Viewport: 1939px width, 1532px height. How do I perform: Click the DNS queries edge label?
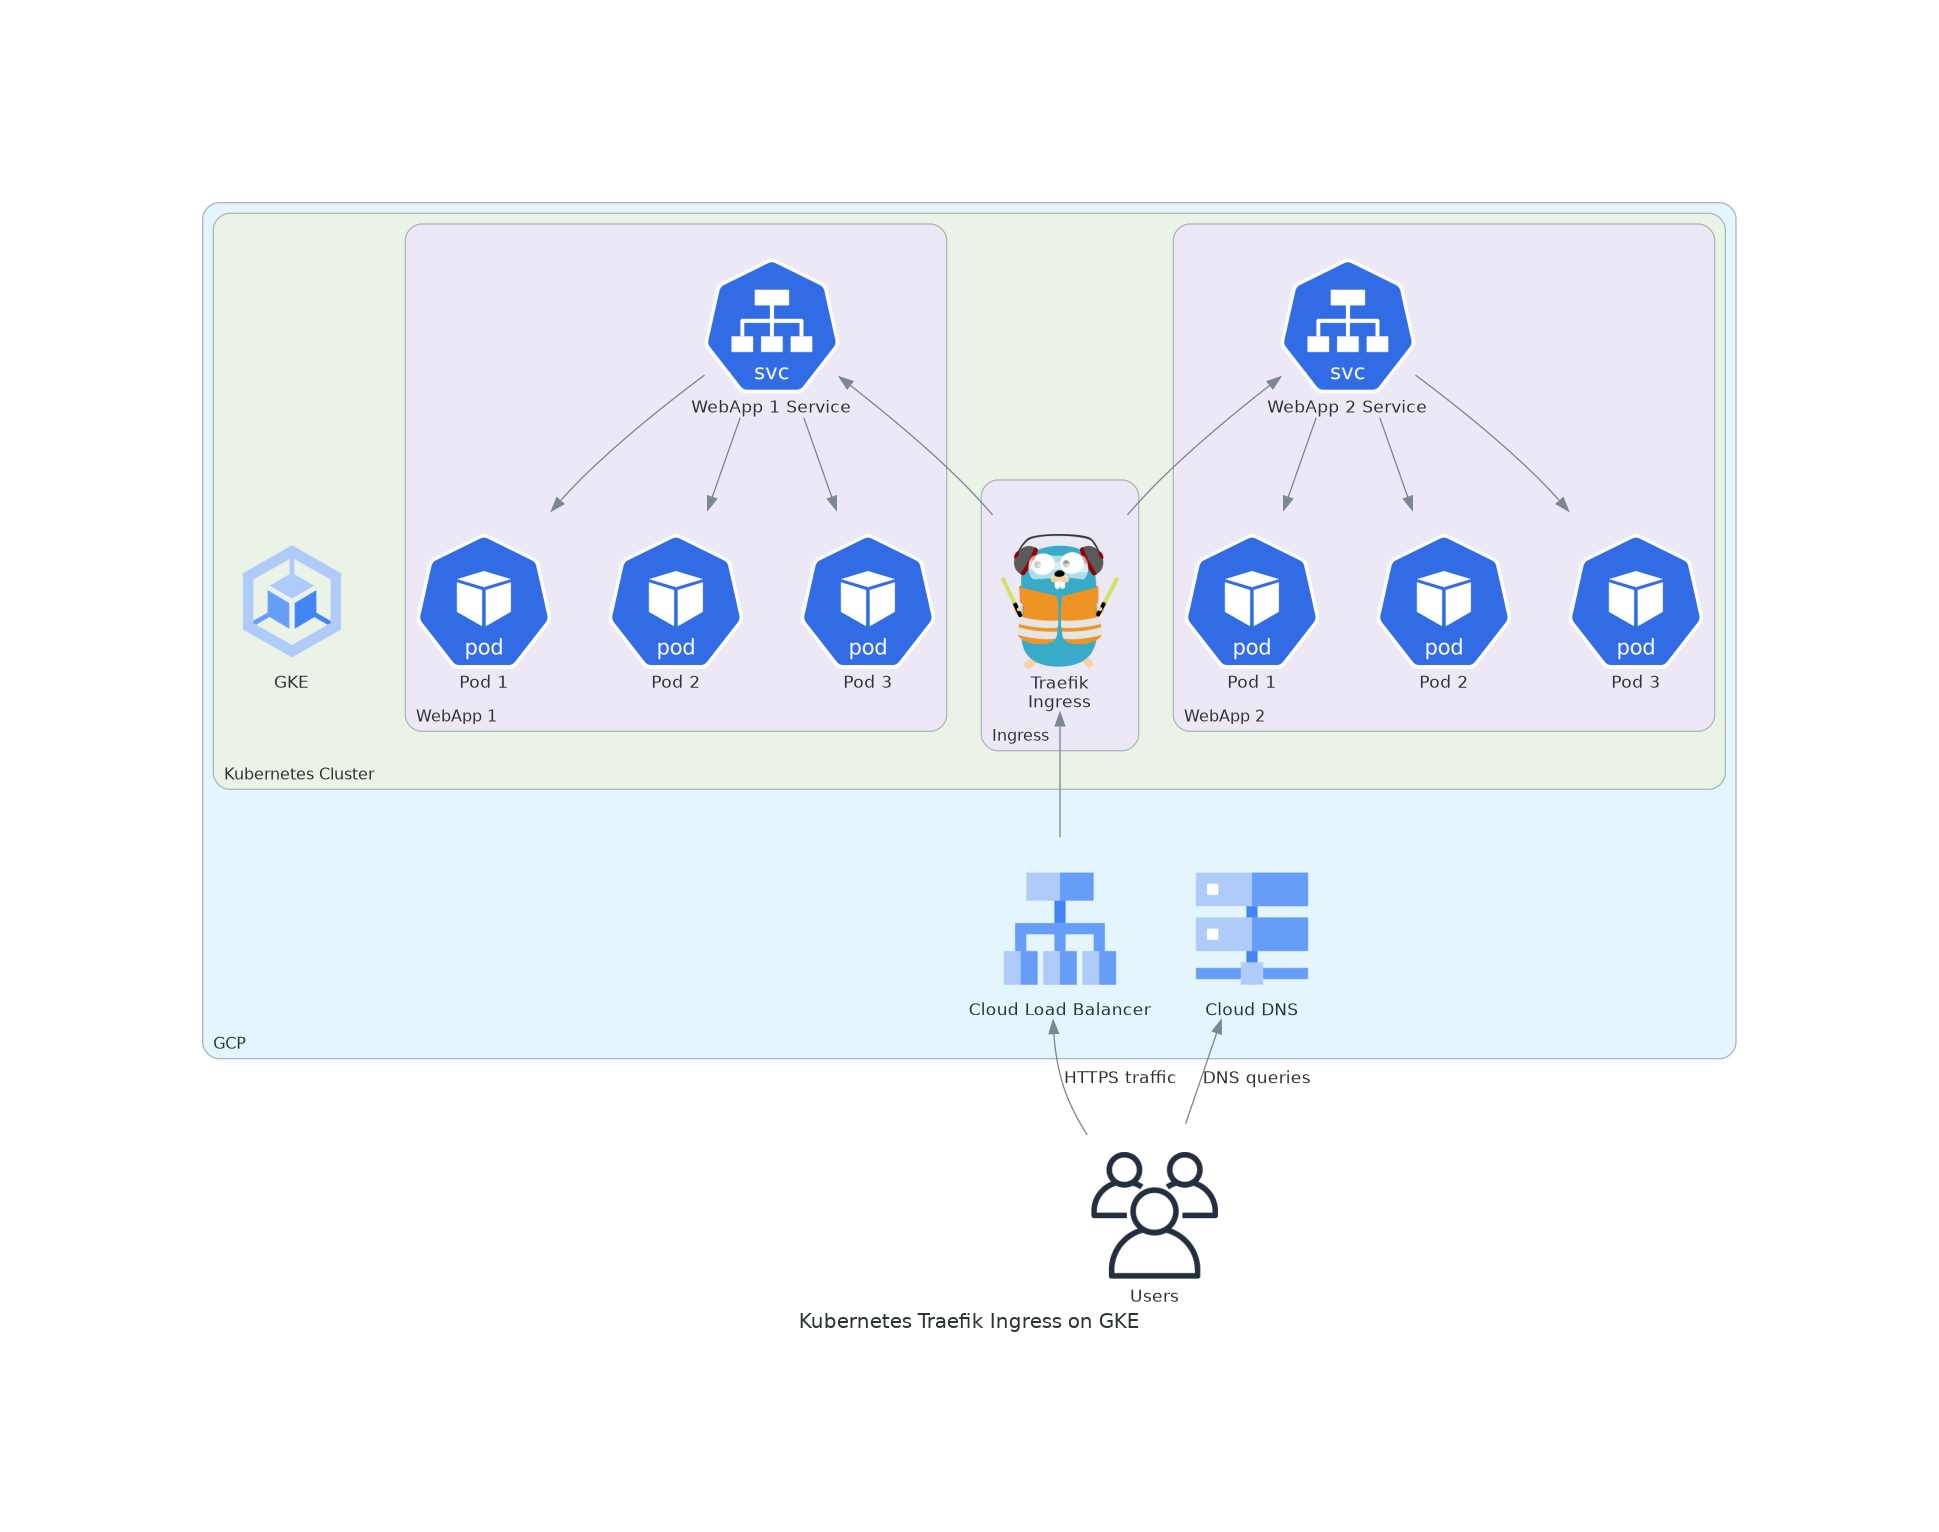[x=1256, y=1077]
